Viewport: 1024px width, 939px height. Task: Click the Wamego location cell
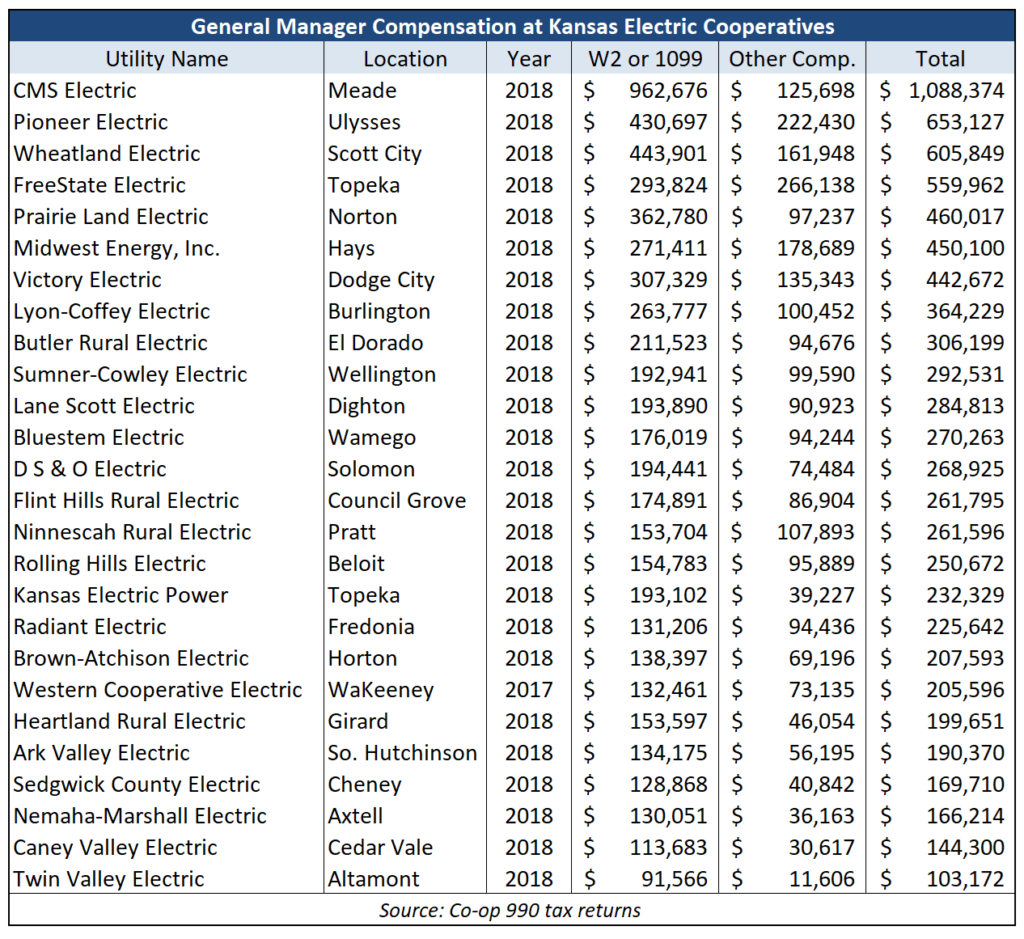(372, 438)
